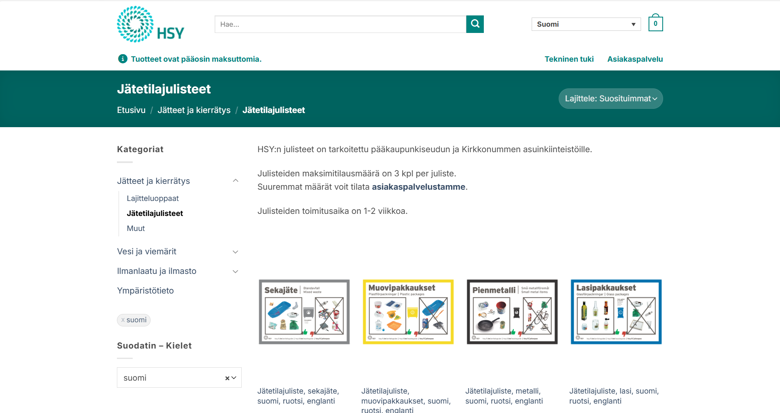Open Ilmanlaatu ja ilmasto category link
Viewport: 780px width, 413px height.
click(x=156, y=271)
